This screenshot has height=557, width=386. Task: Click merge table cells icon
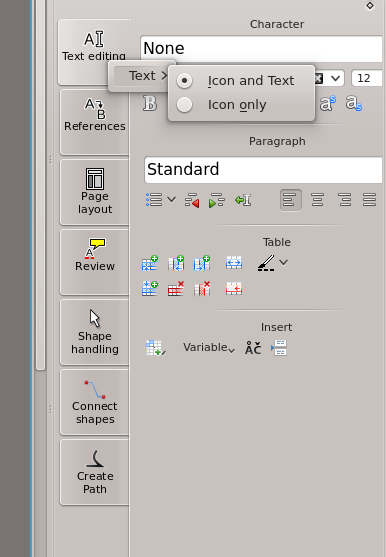point(234,263)
